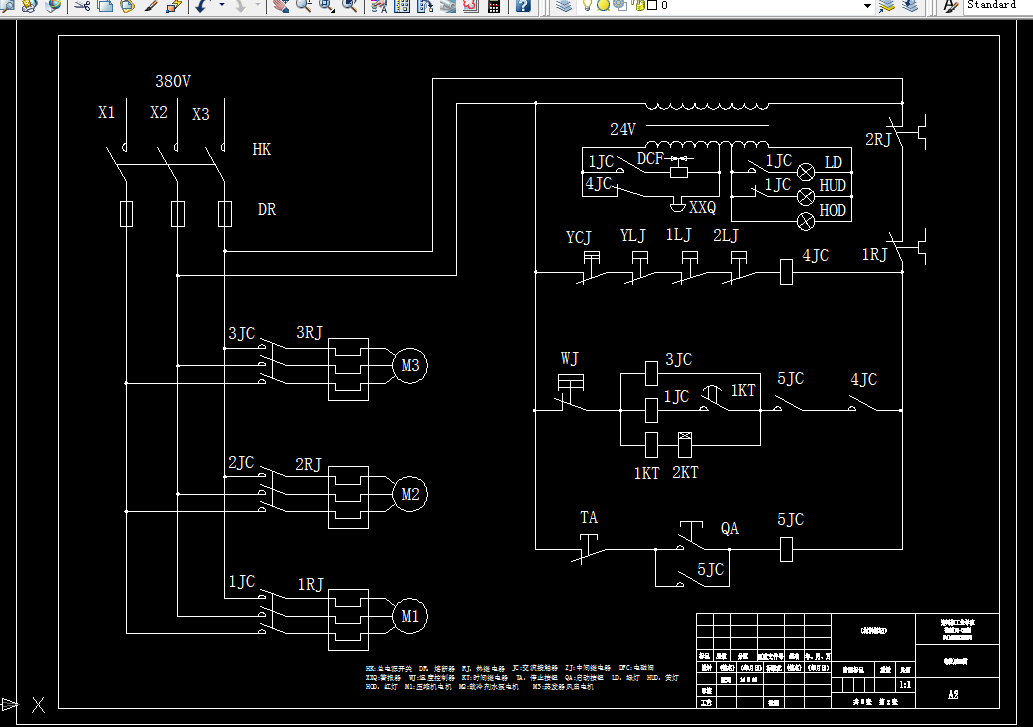Expand the layer list dropdown arrow
Viewport: 1033px width, 727px height.
pos(868,6)
